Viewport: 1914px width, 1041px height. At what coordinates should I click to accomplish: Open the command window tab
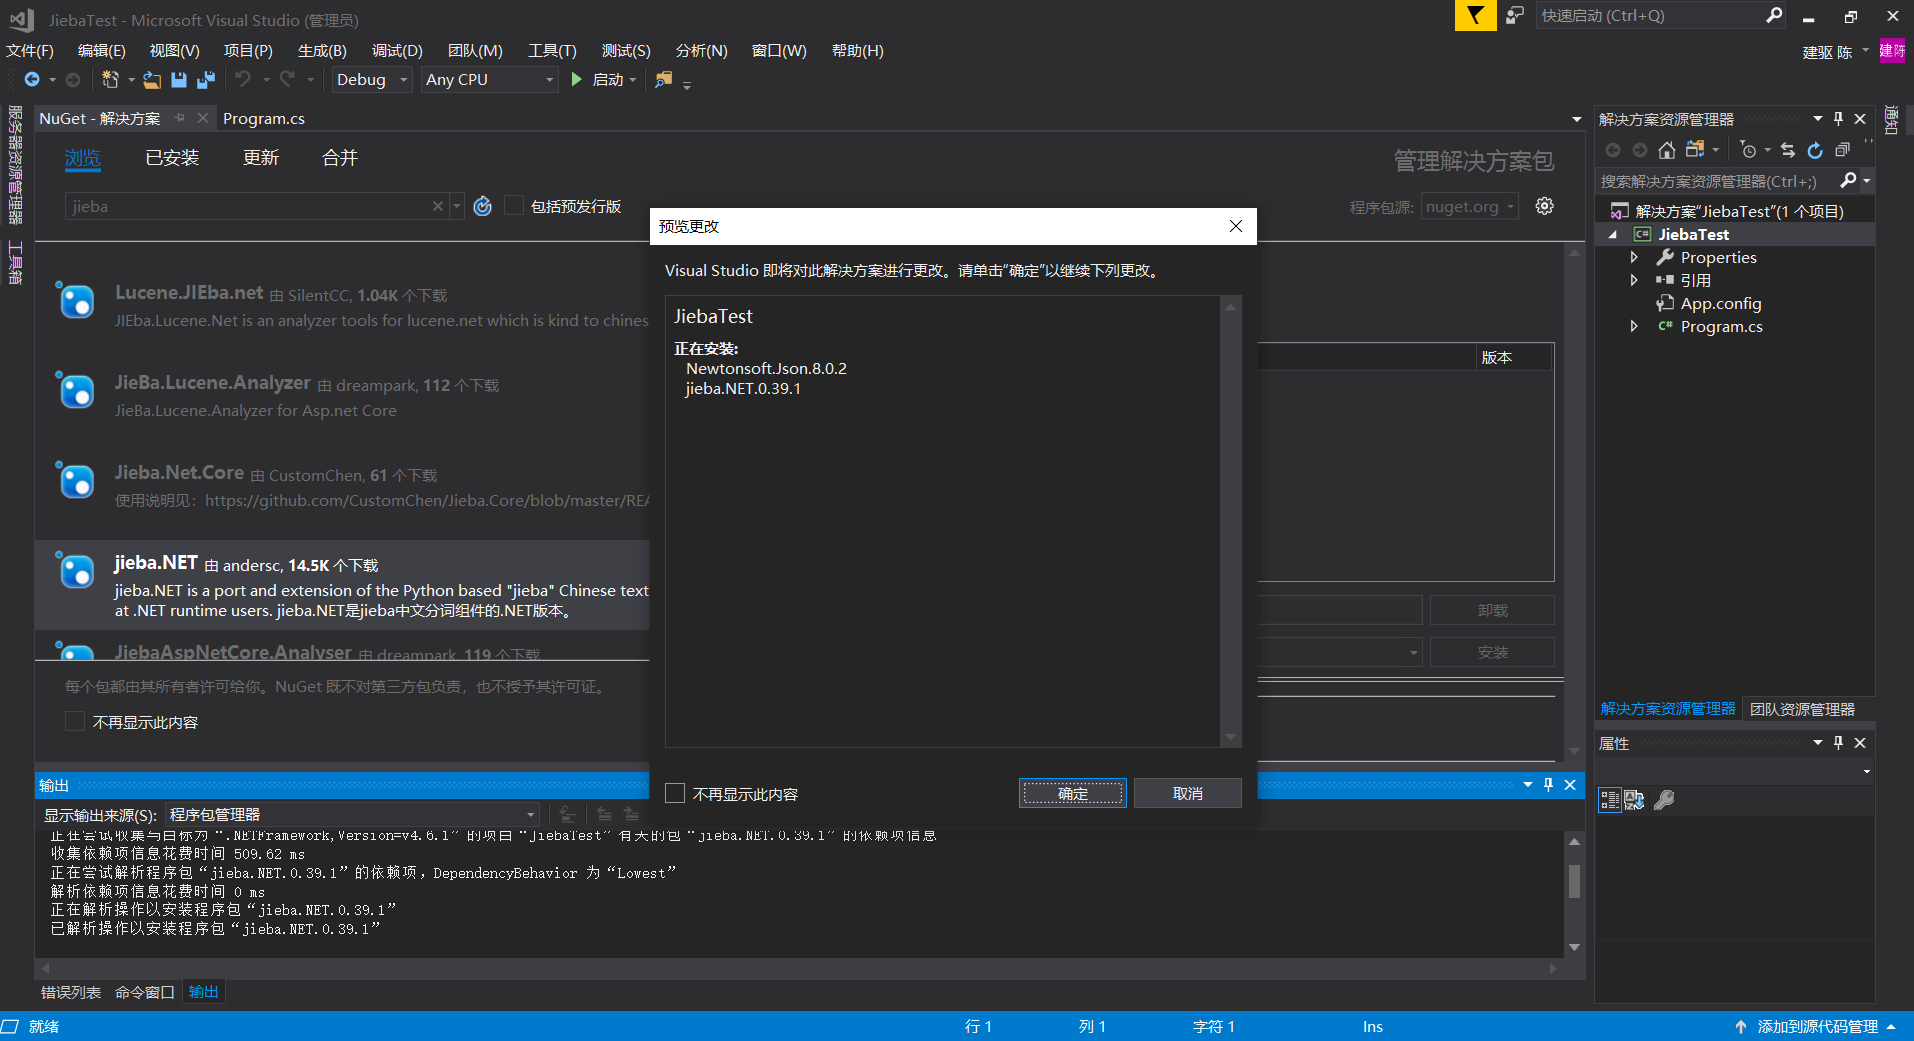click(x=145, y=991)
